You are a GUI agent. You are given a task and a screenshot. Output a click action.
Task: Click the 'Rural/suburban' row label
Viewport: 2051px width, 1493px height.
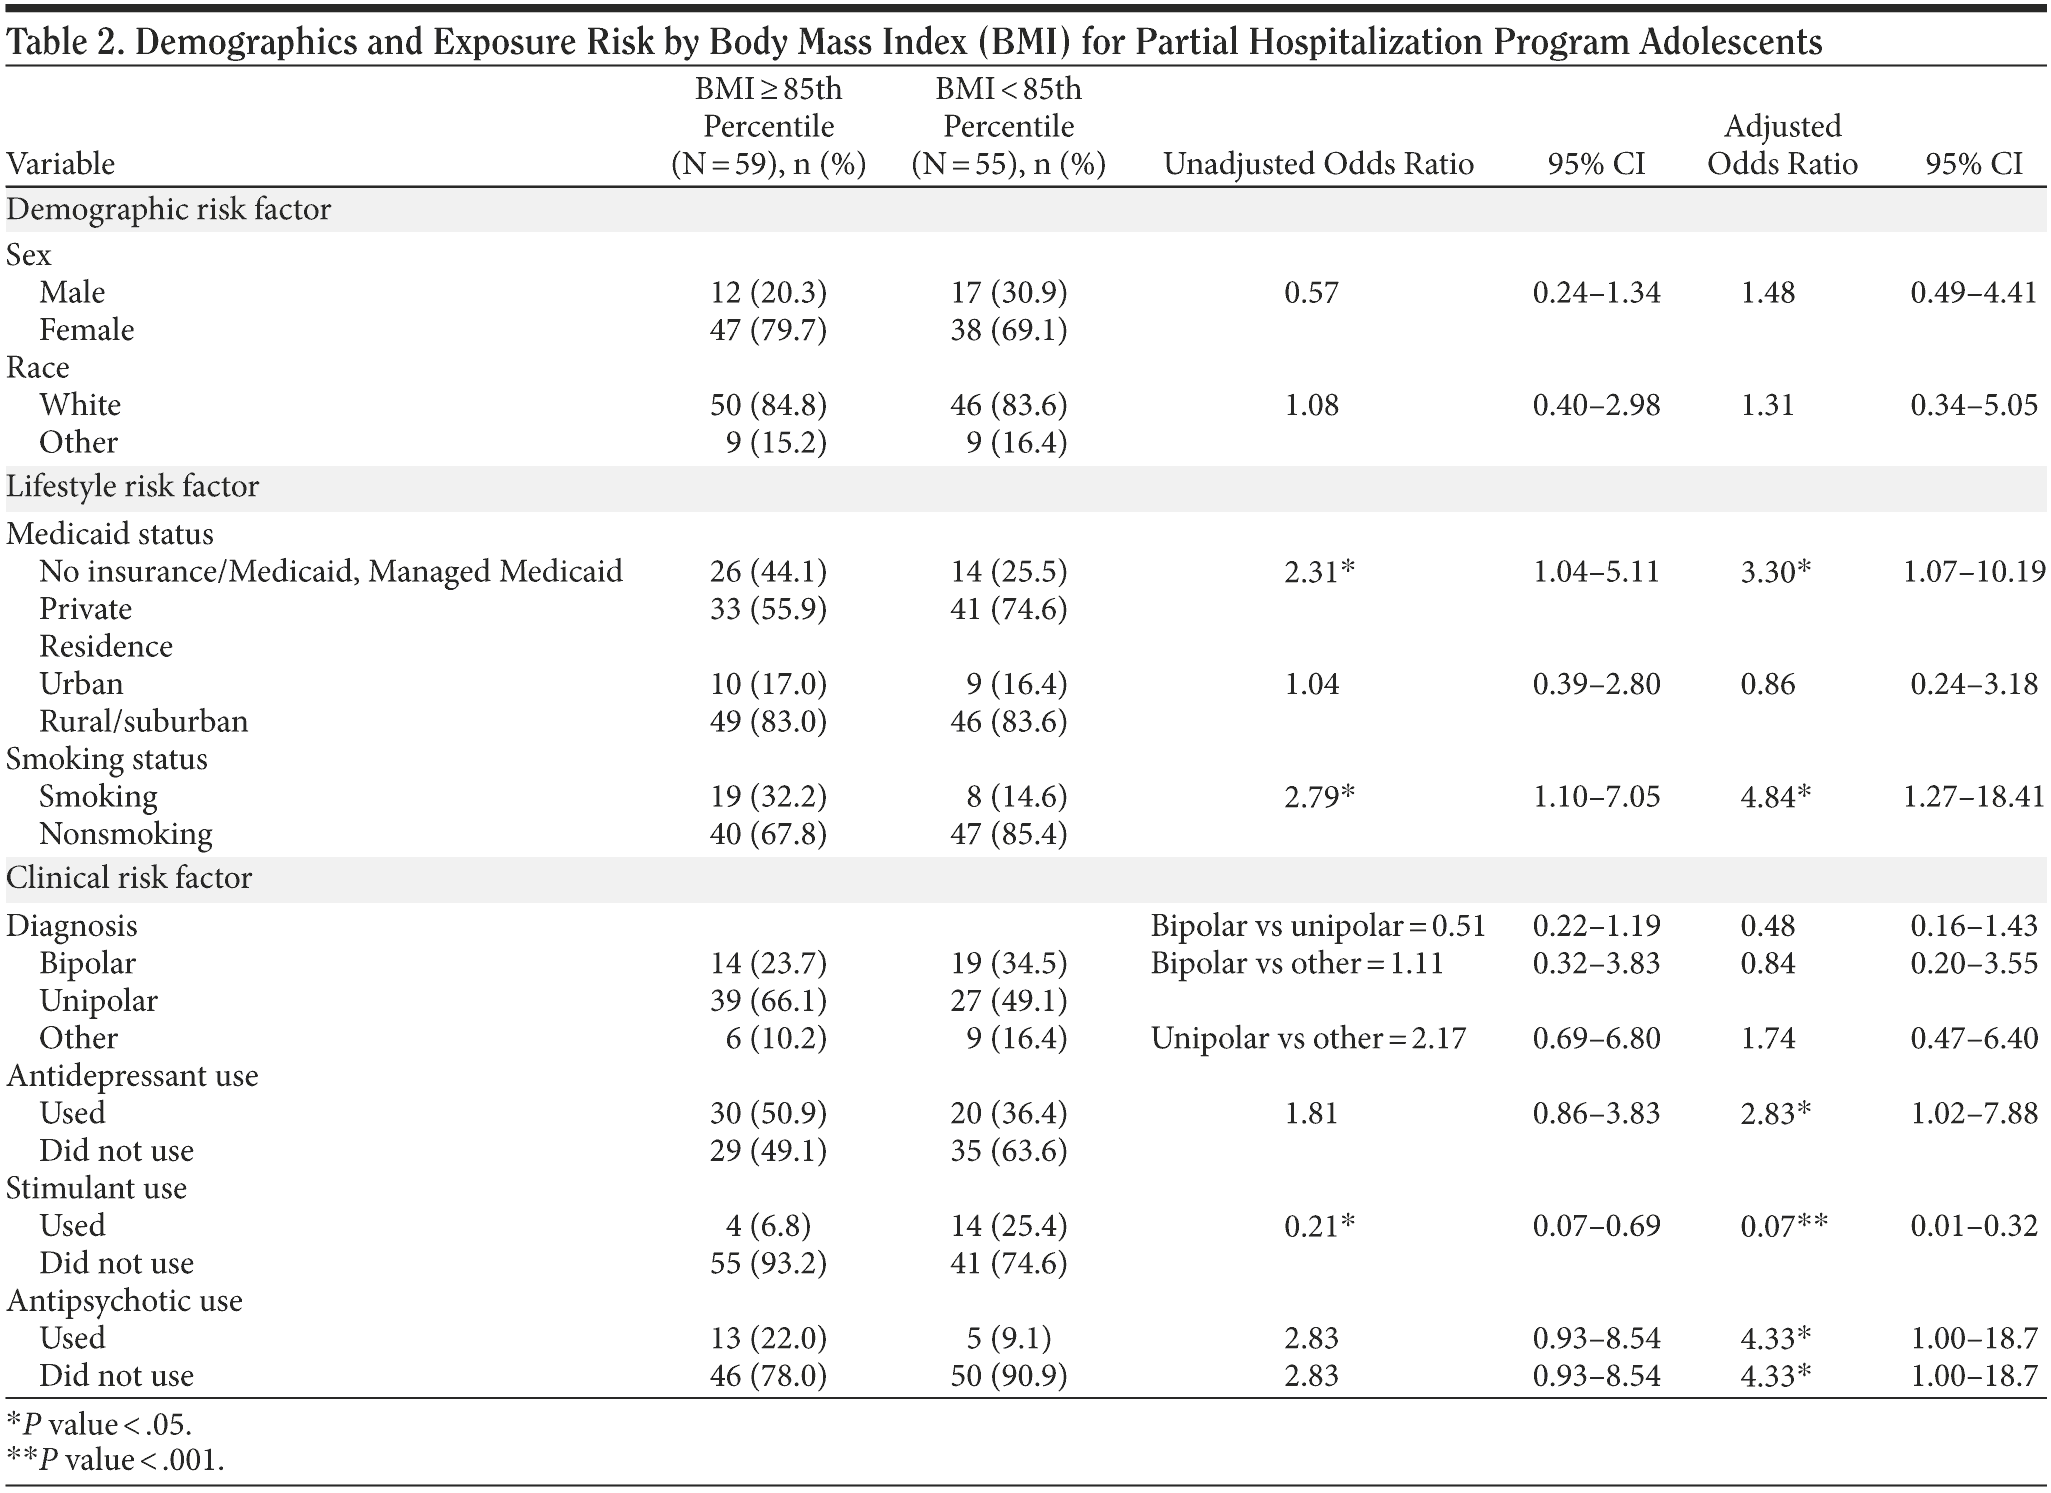(143, 721)
